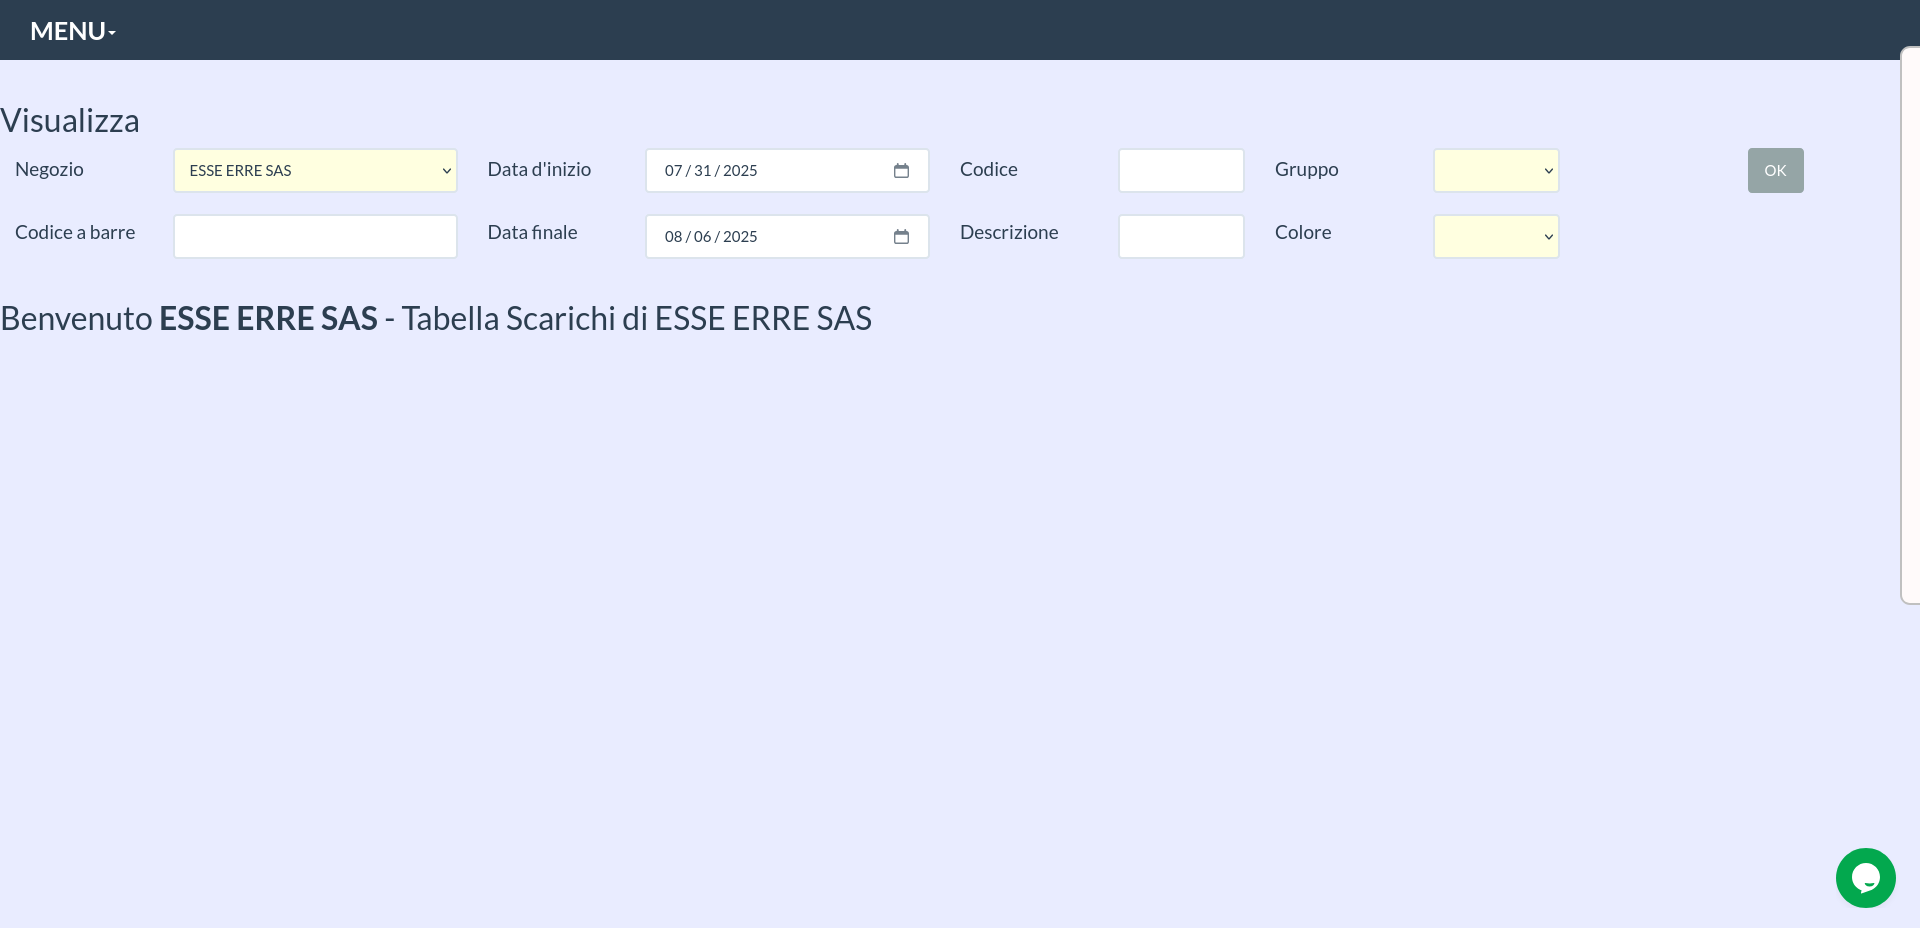Open the green chat bubble widget
Screen dimensions: 1920x928
[x=1865, y=878]
